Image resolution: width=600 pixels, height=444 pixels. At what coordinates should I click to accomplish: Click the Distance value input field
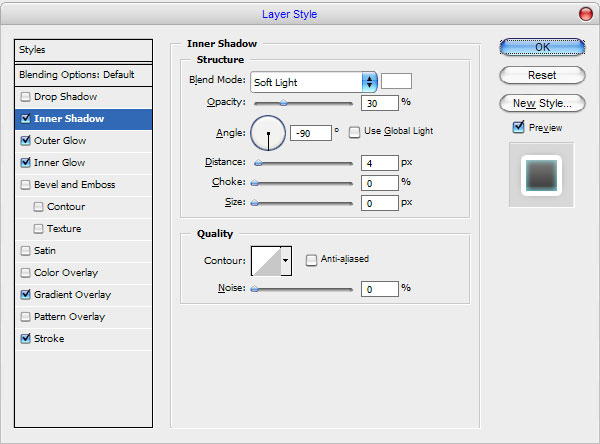380,163
